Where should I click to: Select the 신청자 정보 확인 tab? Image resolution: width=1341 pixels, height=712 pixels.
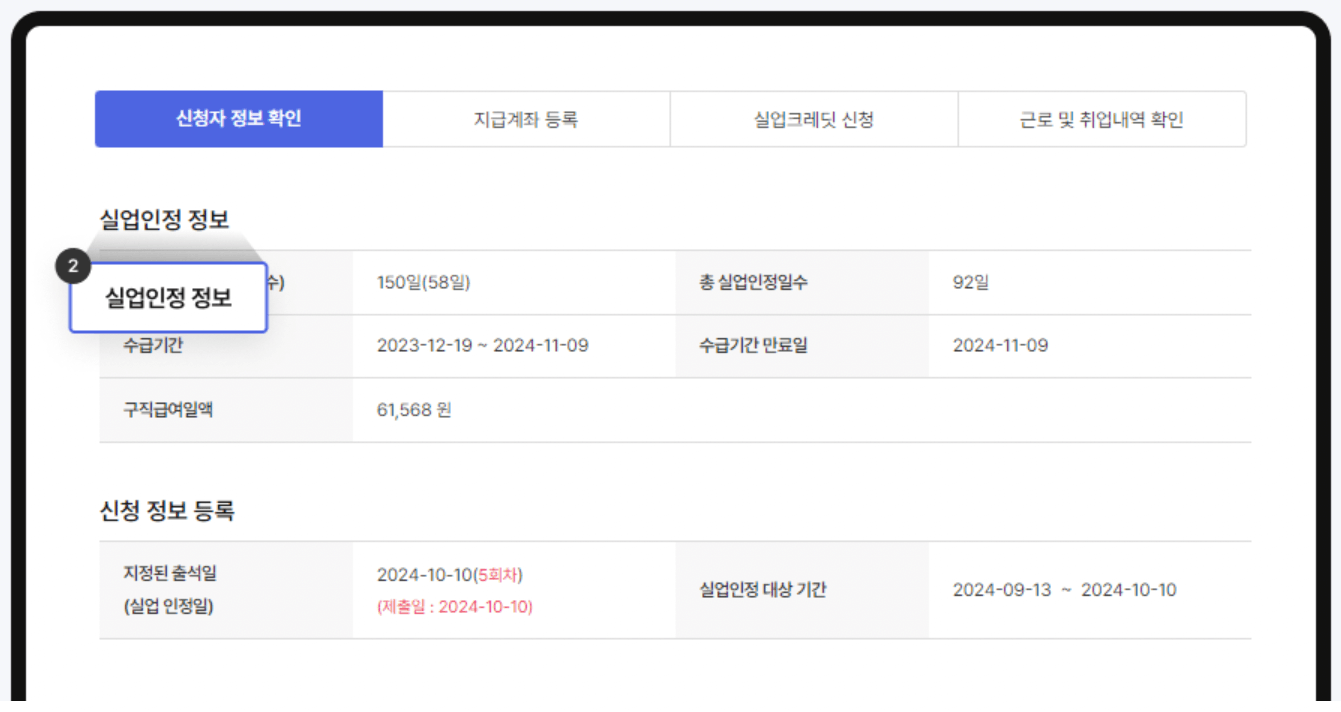(x=237, y=118)
